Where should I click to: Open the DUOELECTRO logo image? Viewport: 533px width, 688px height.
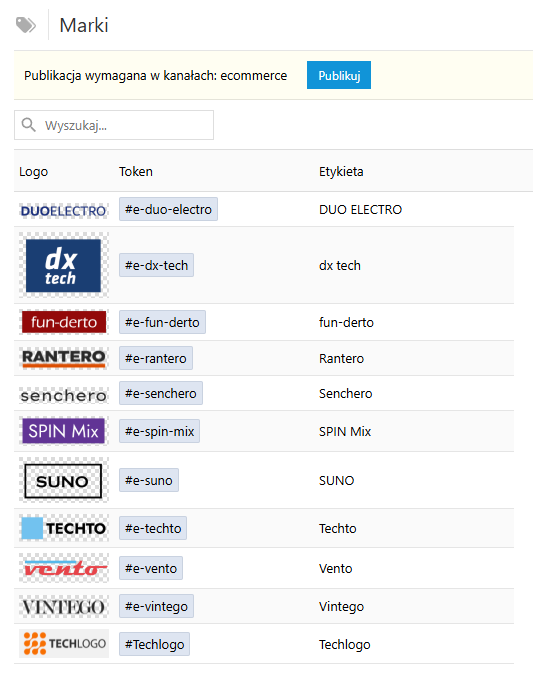tap(64, 211)
